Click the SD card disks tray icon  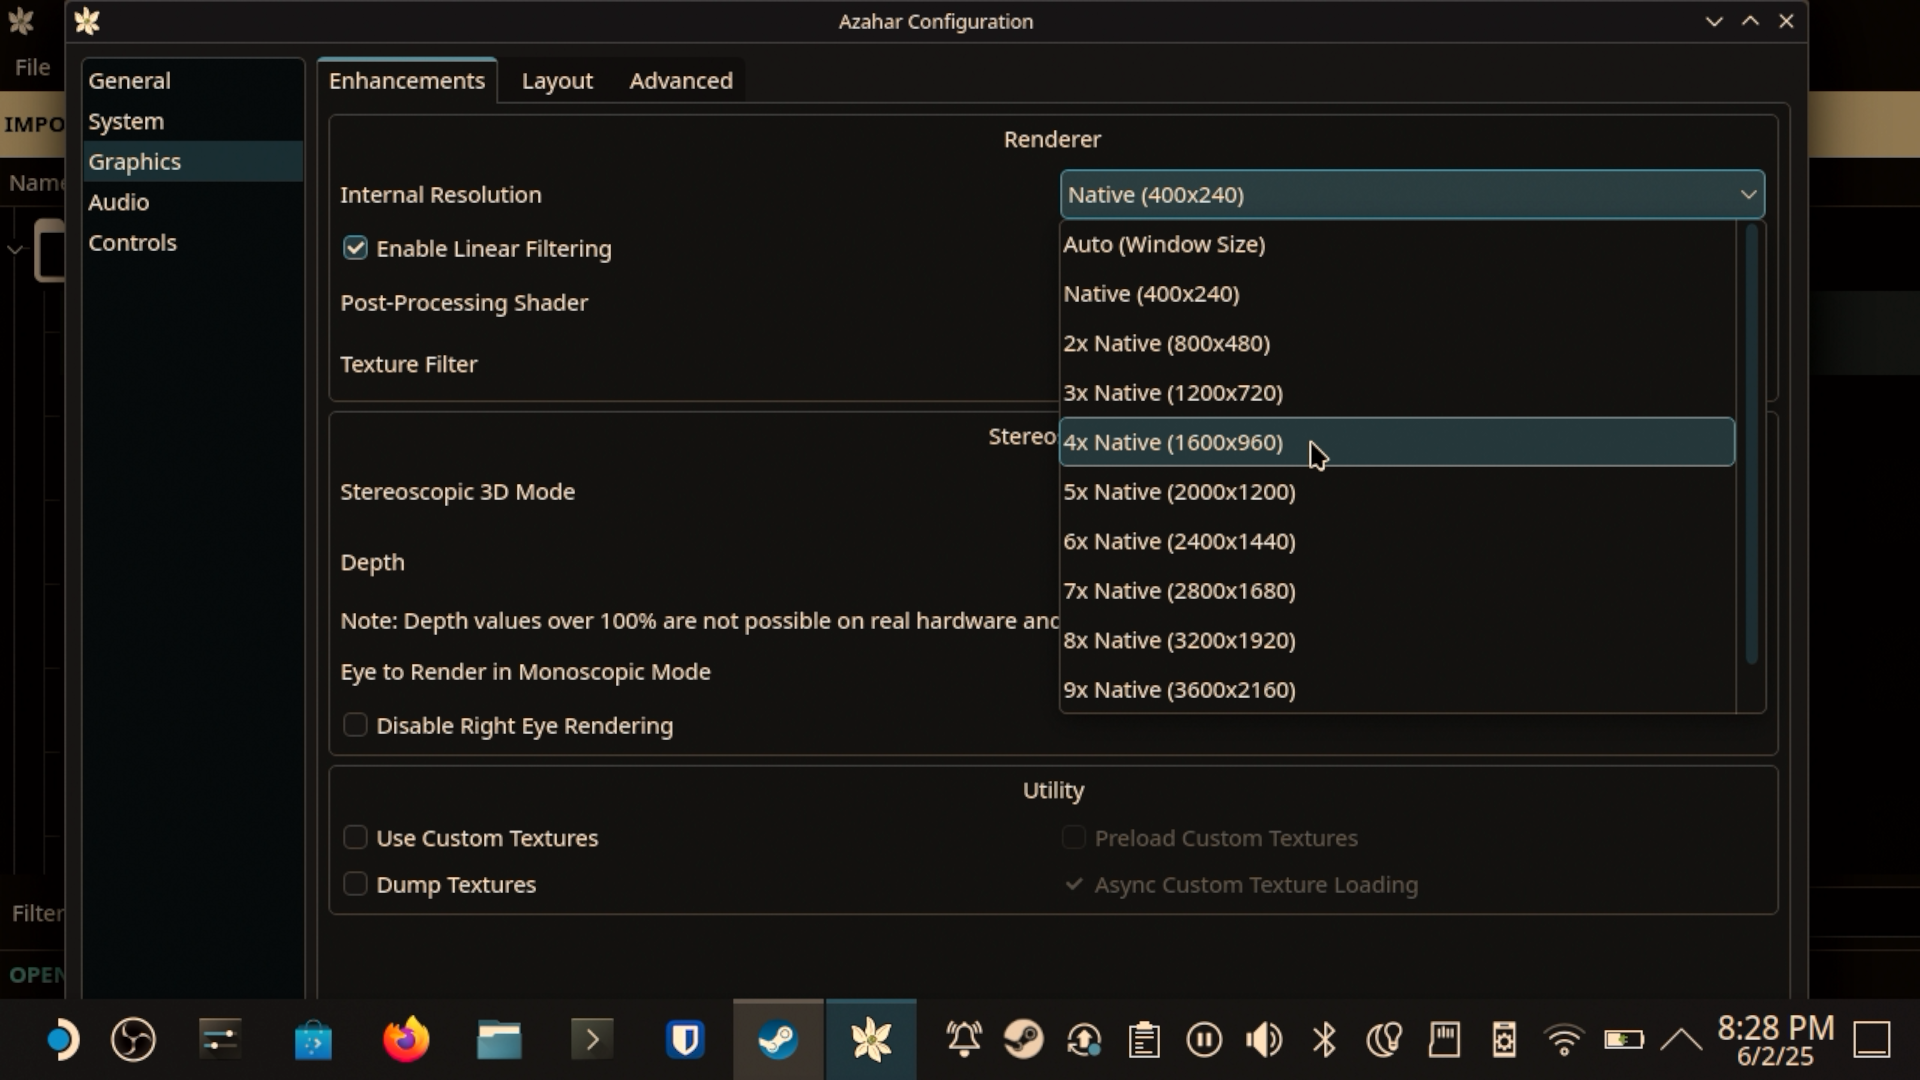coord(1444,1041)
